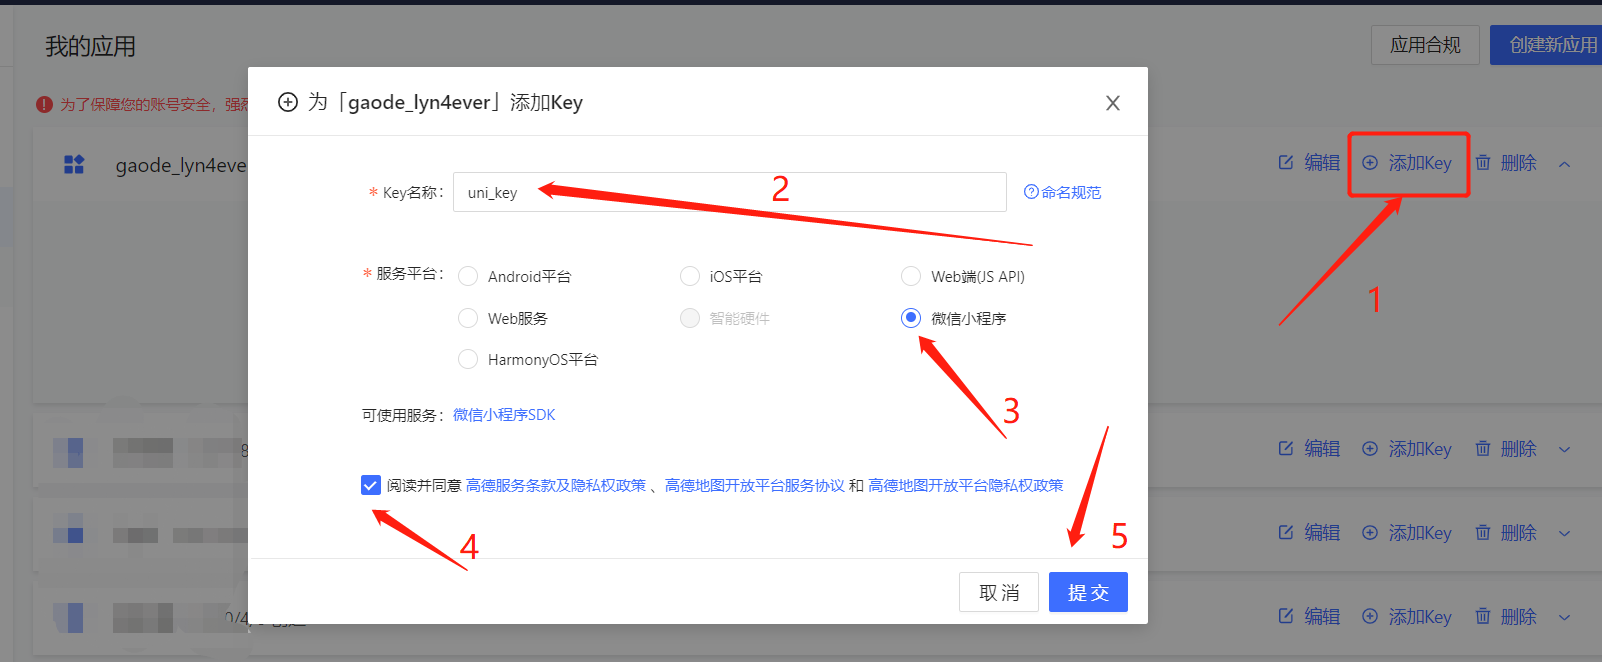This screenshot has width=1602, height=662.
Task: Click the 应用合规 button at top
Action: tap(1424, 45)
